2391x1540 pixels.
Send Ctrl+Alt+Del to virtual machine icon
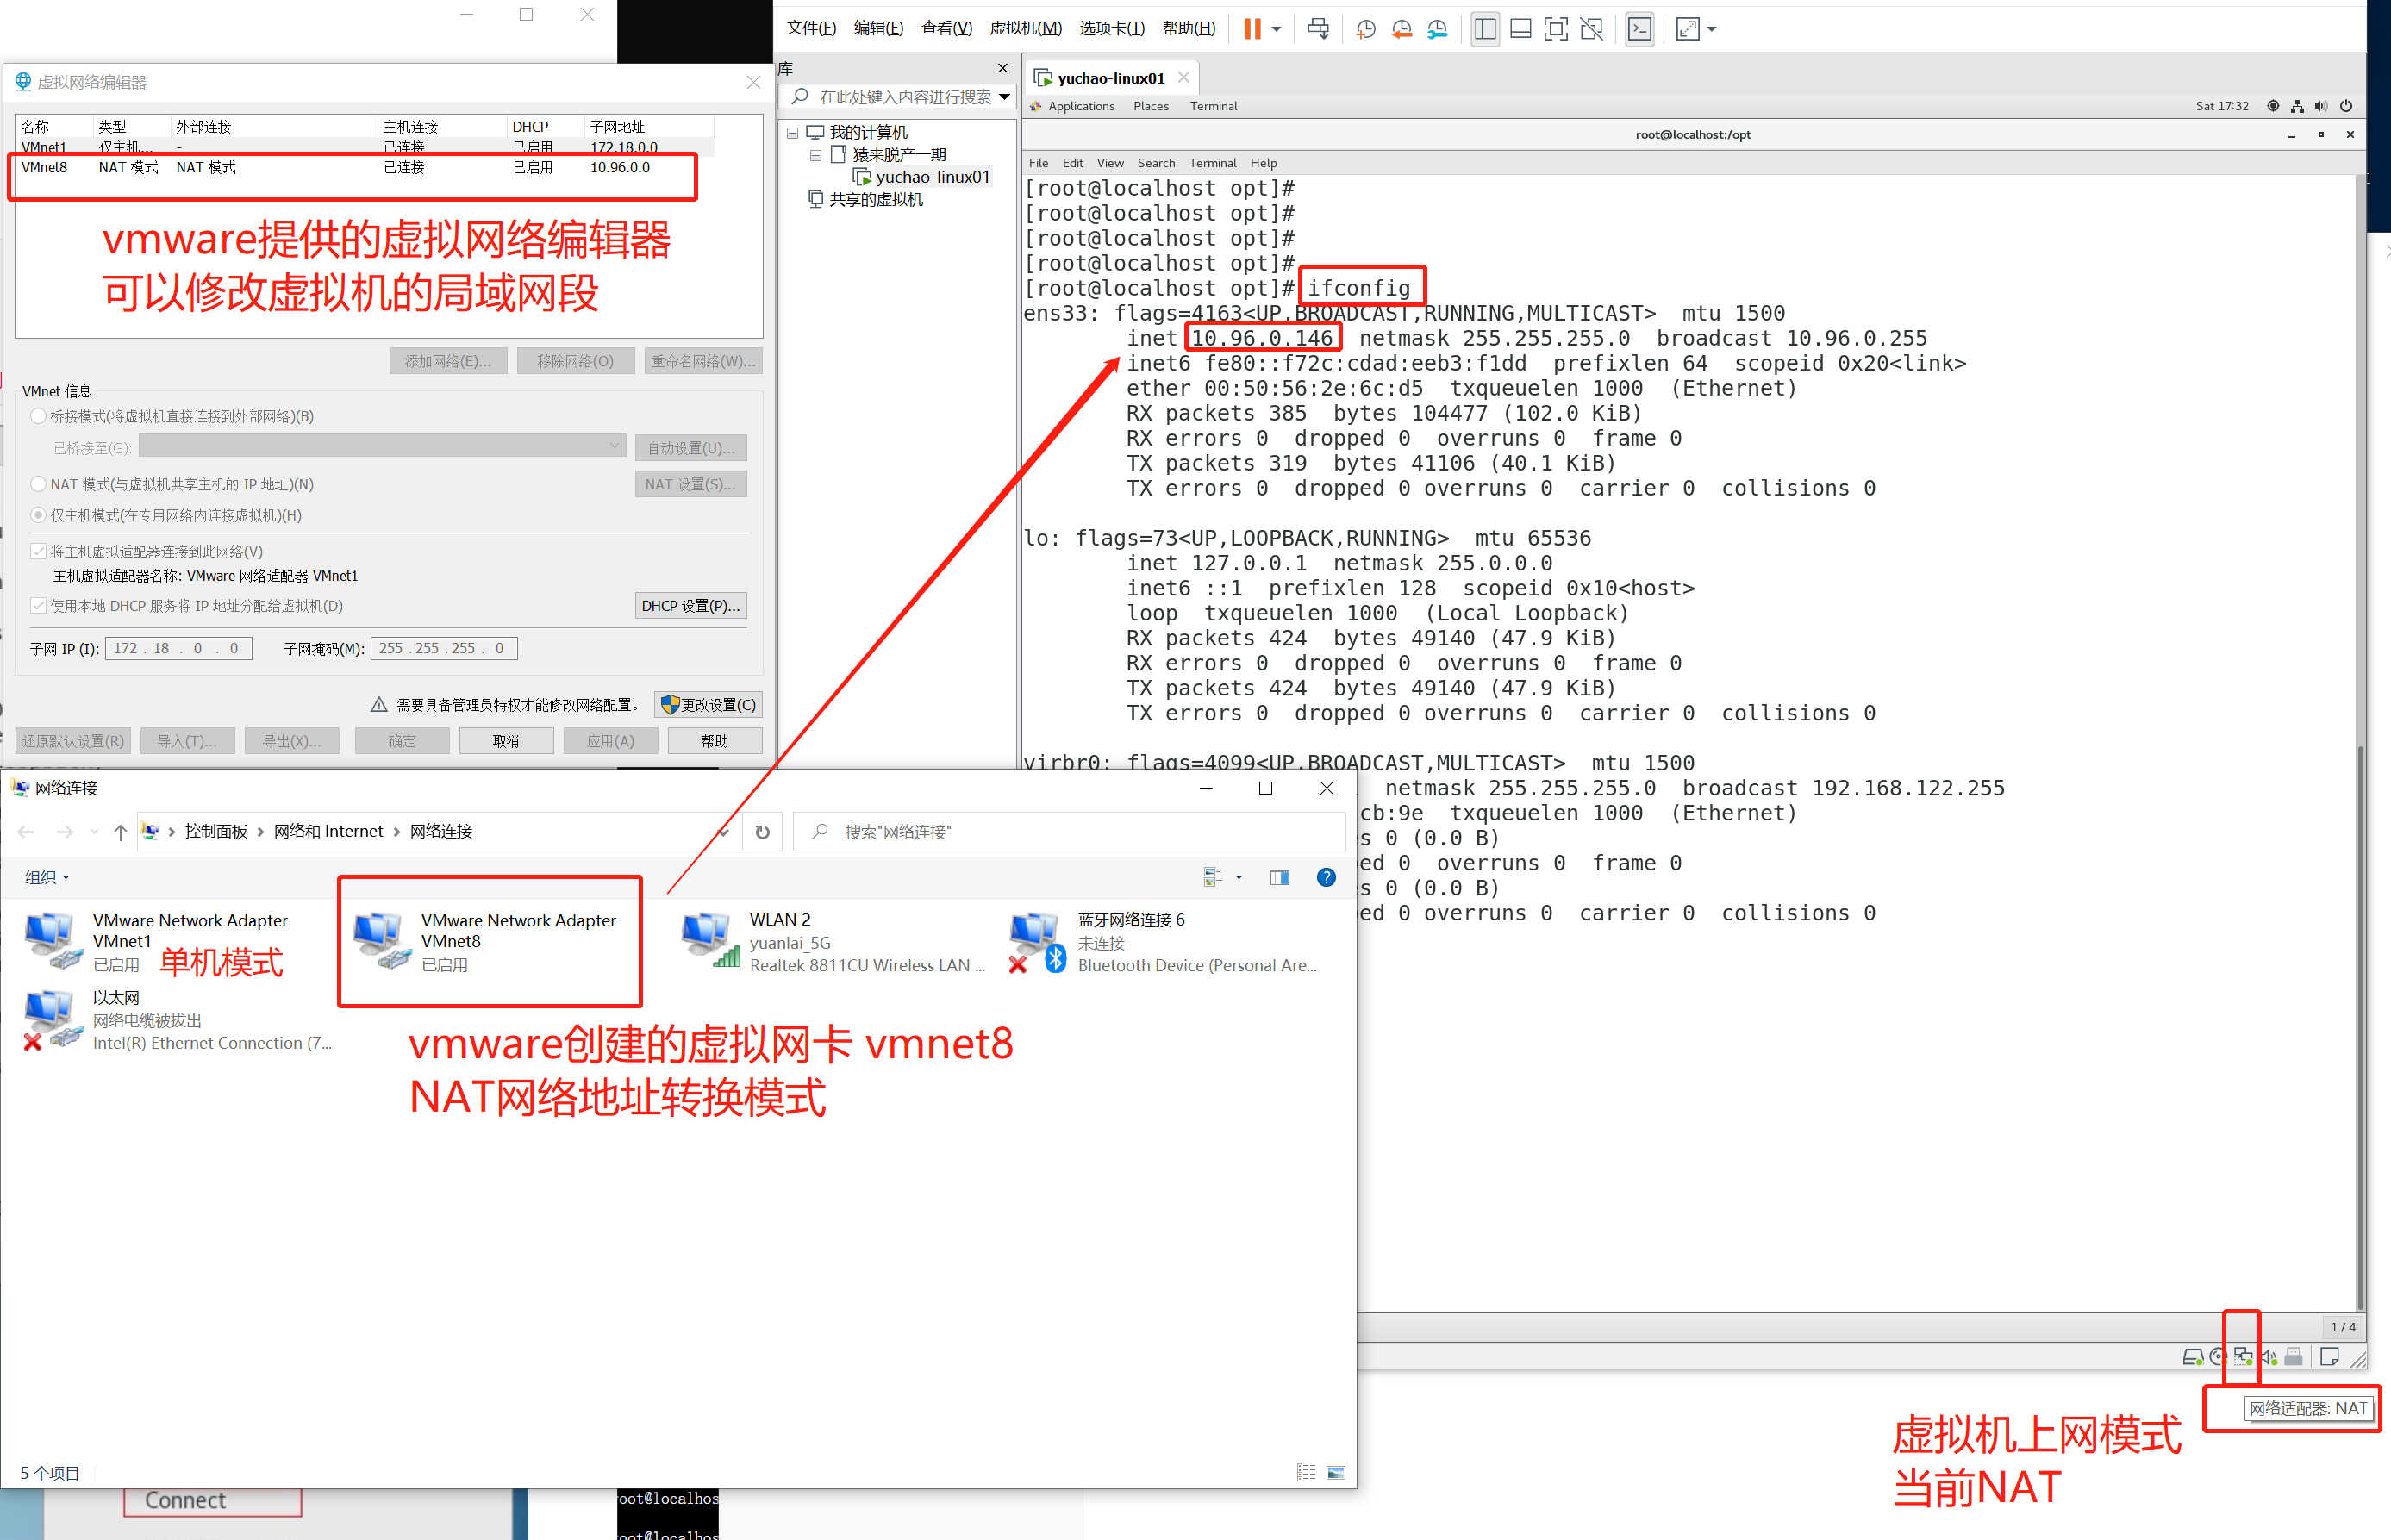click(1318, 29)
